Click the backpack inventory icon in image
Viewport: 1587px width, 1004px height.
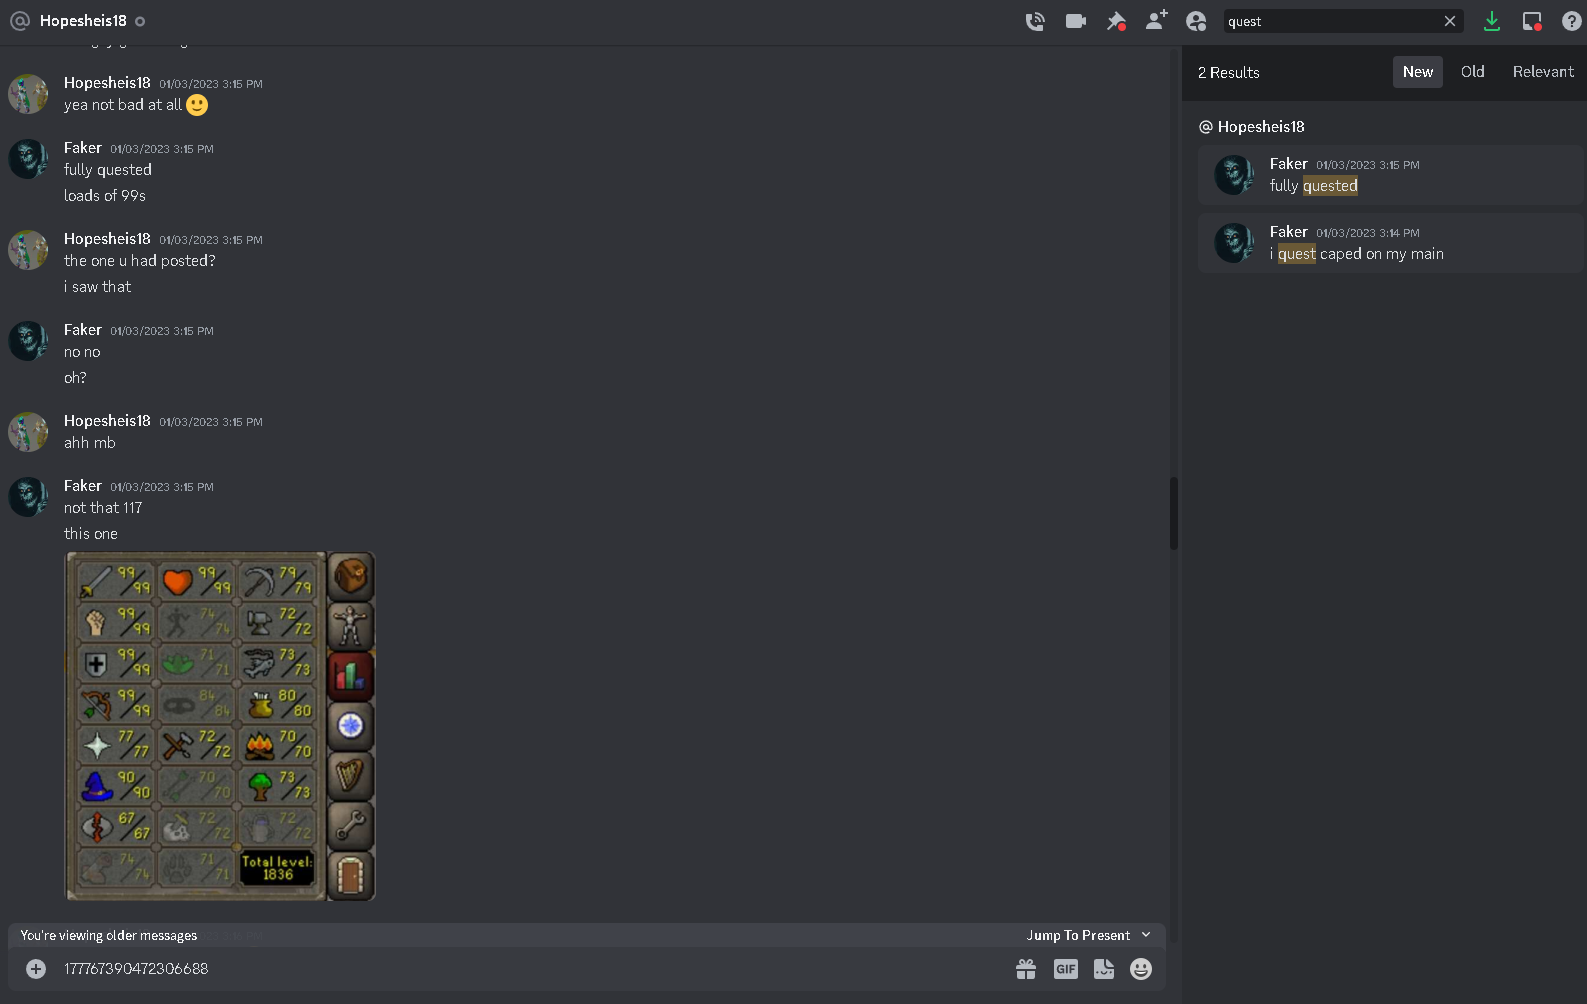[351, 577]
